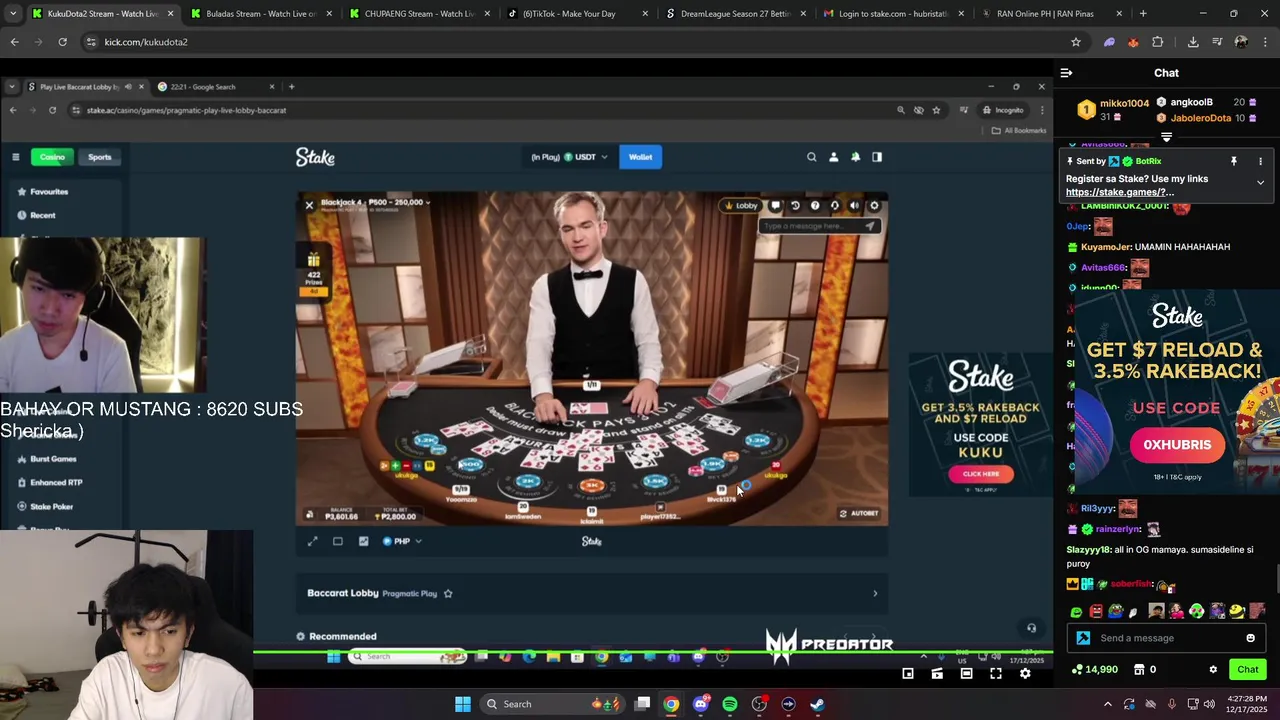The height and width of the screenshot is (720, 1280).
Task: Reload the kick.com page
Action: [62, 42]
